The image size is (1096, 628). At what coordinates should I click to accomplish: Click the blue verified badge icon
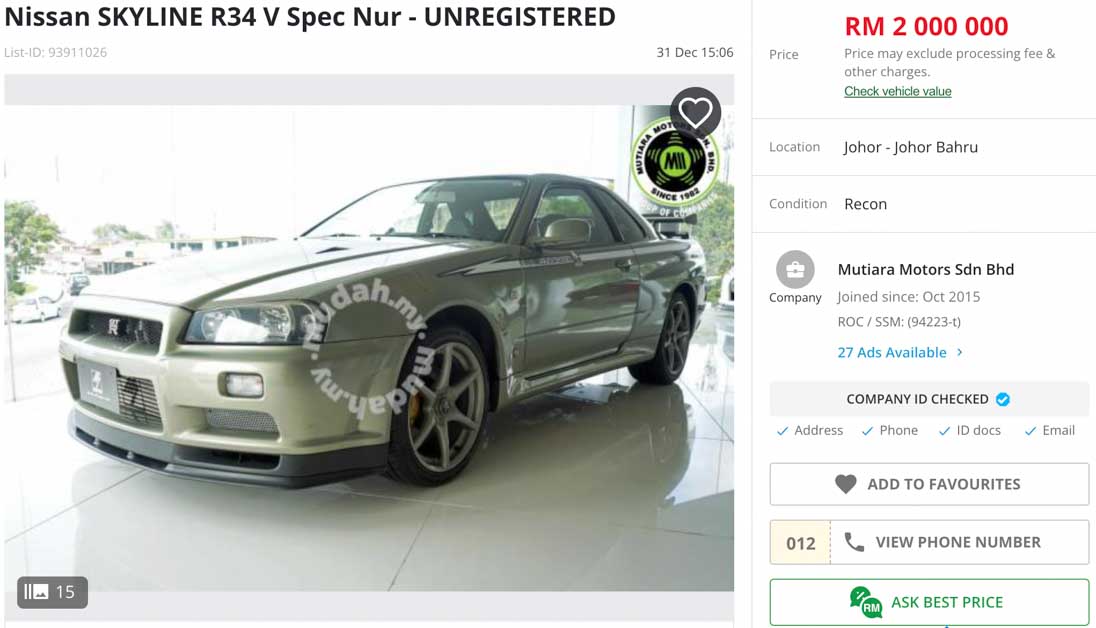(x=1003, y=399)
